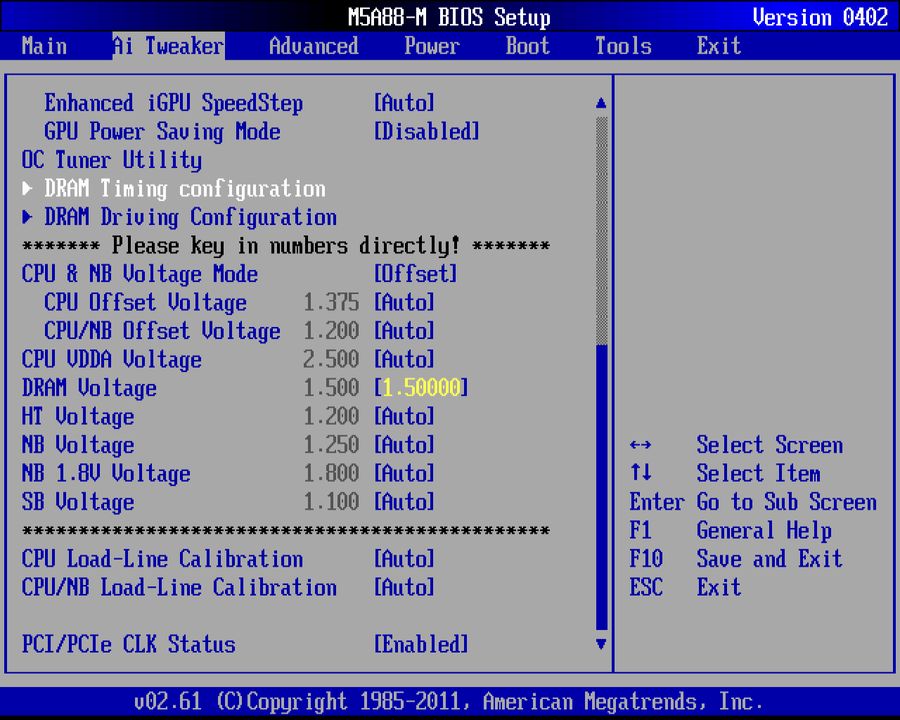Toggle PCI/PCIe CLK Status Enabled value

coord(421,644)
